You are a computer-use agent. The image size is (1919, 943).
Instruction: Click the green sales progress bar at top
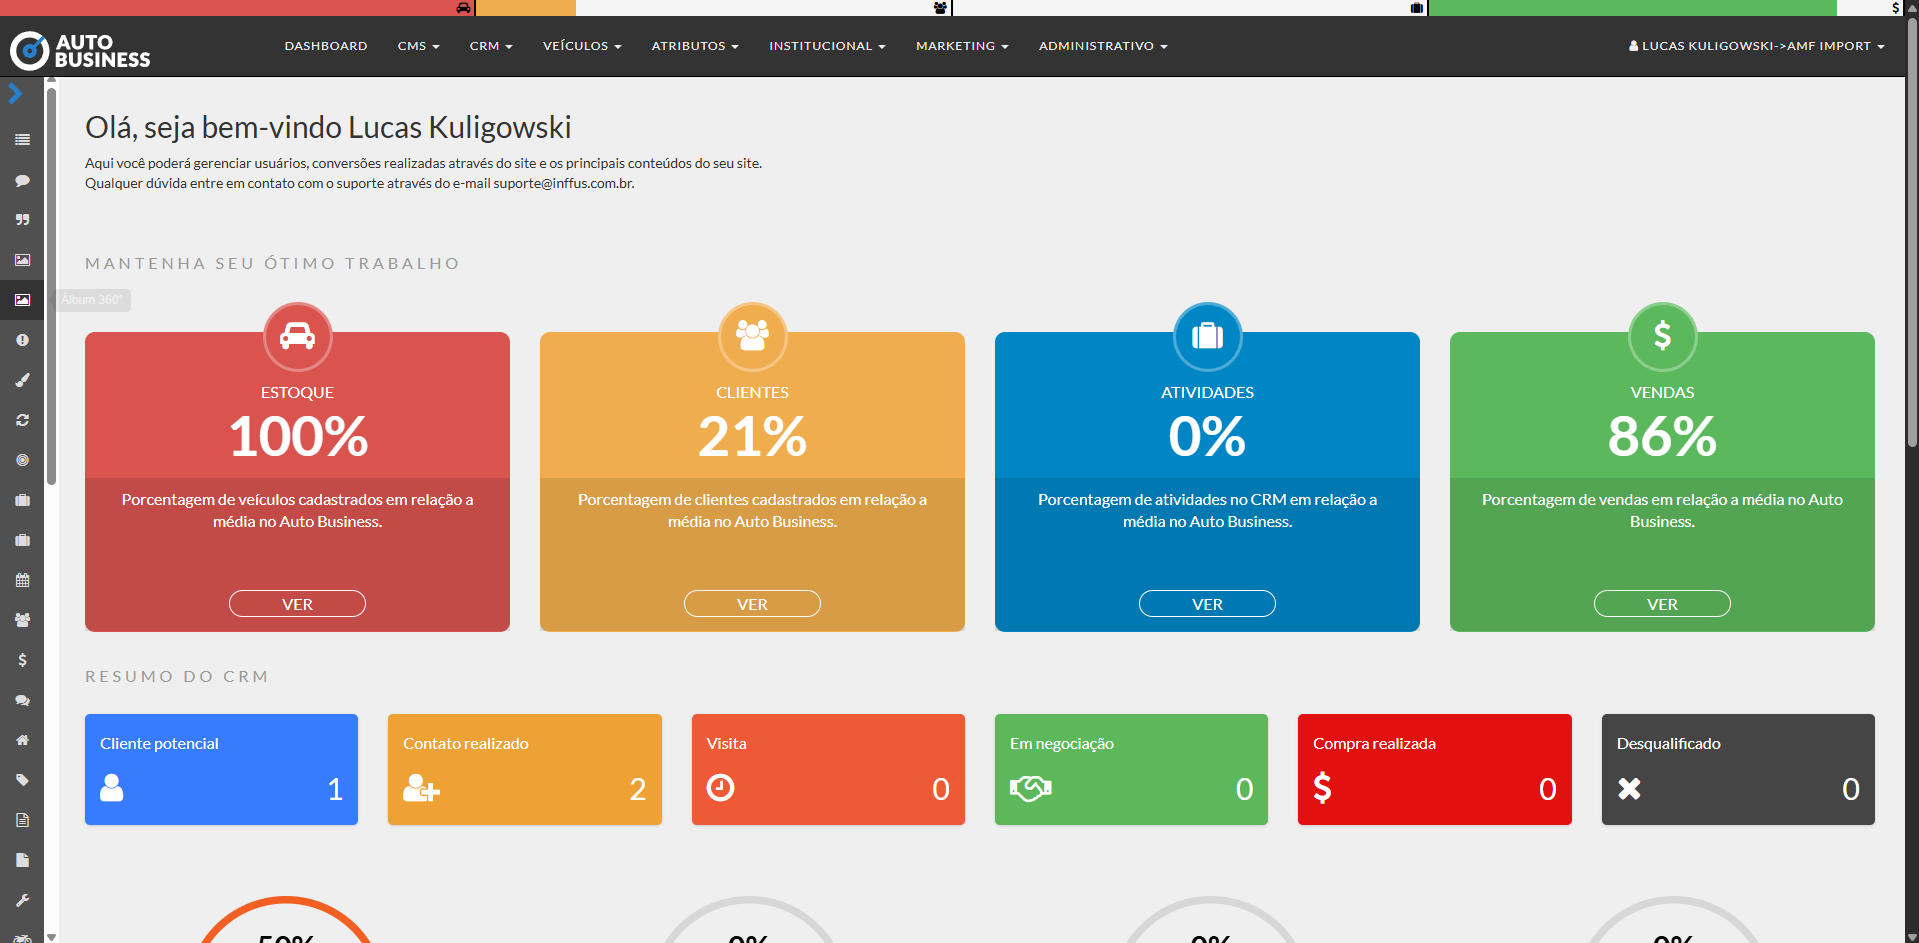(1633, 8)
